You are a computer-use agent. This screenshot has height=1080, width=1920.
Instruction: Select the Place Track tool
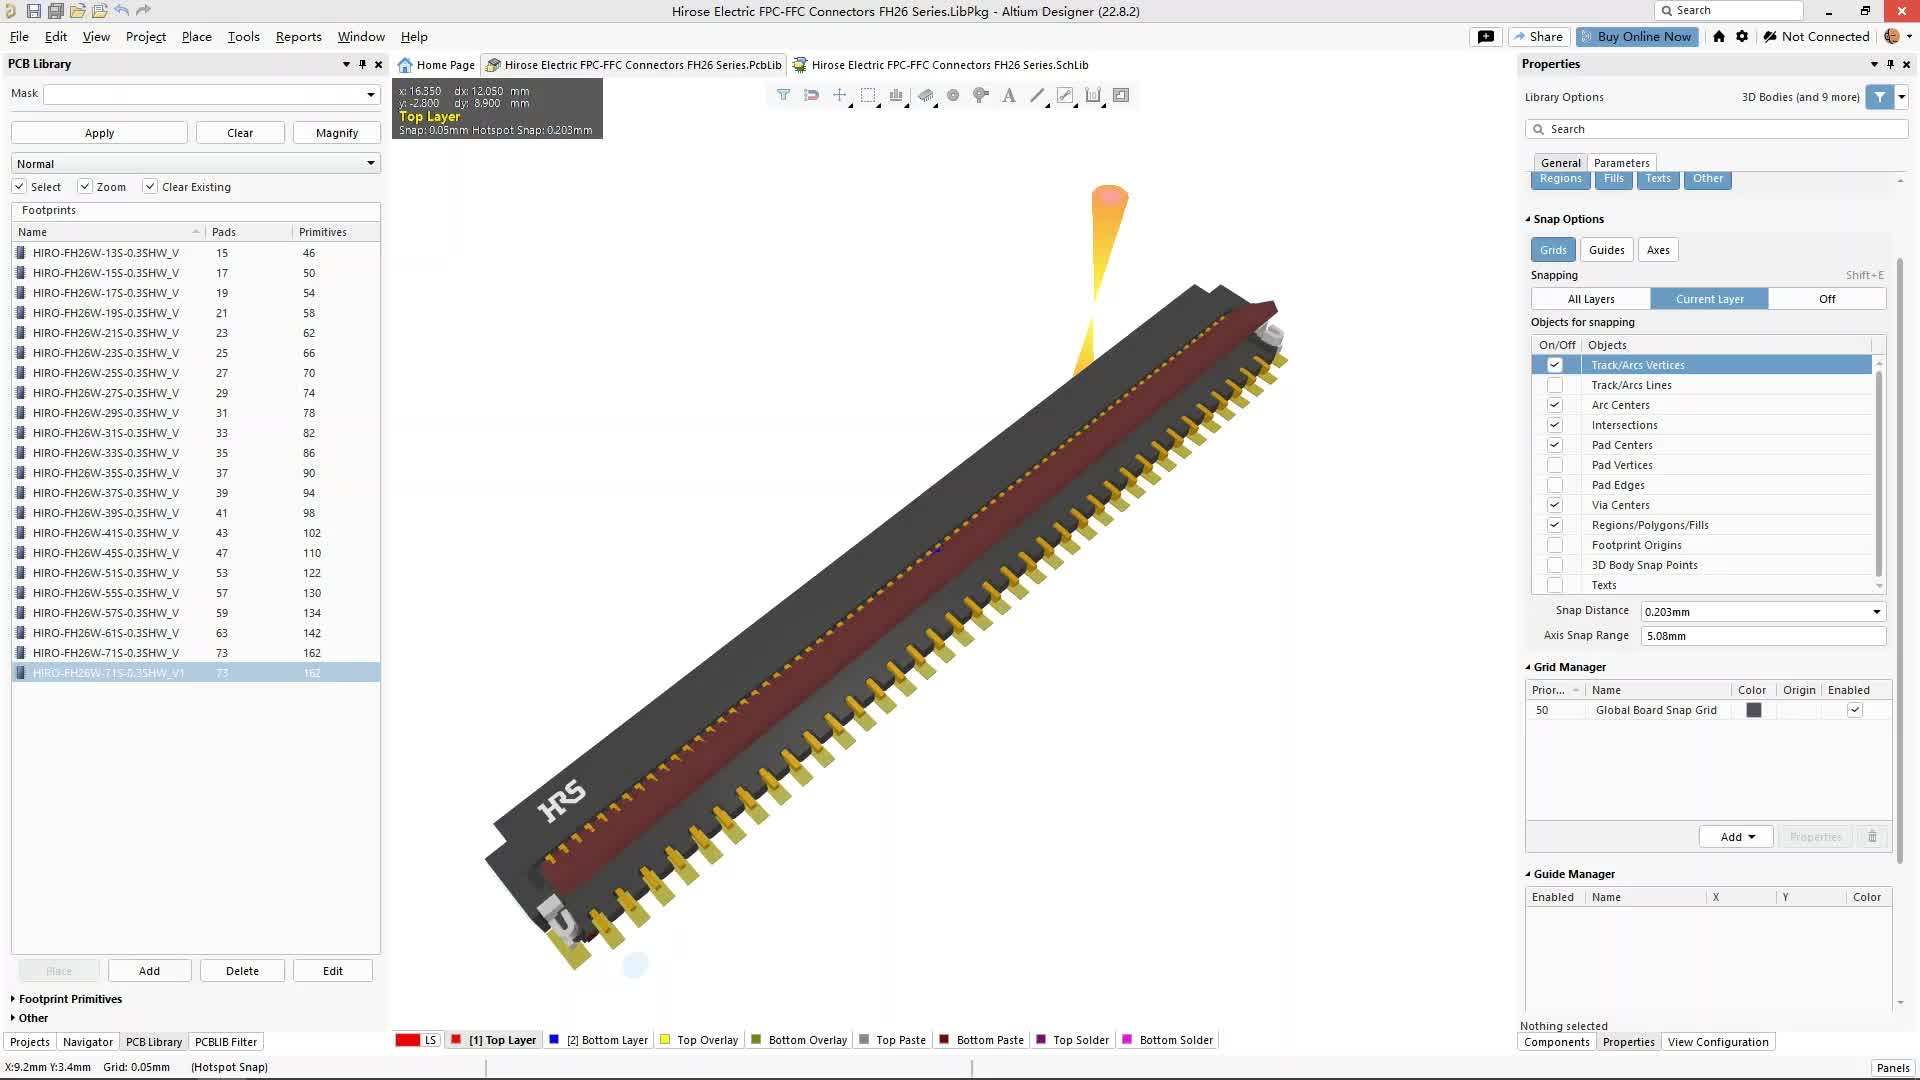tap(1065, 95)
